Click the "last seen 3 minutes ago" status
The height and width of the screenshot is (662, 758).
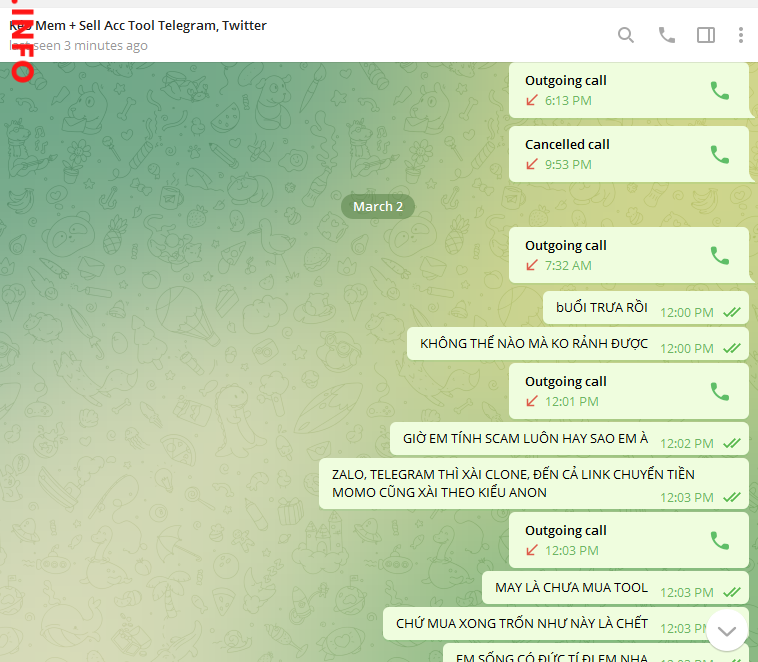[90, 46]
